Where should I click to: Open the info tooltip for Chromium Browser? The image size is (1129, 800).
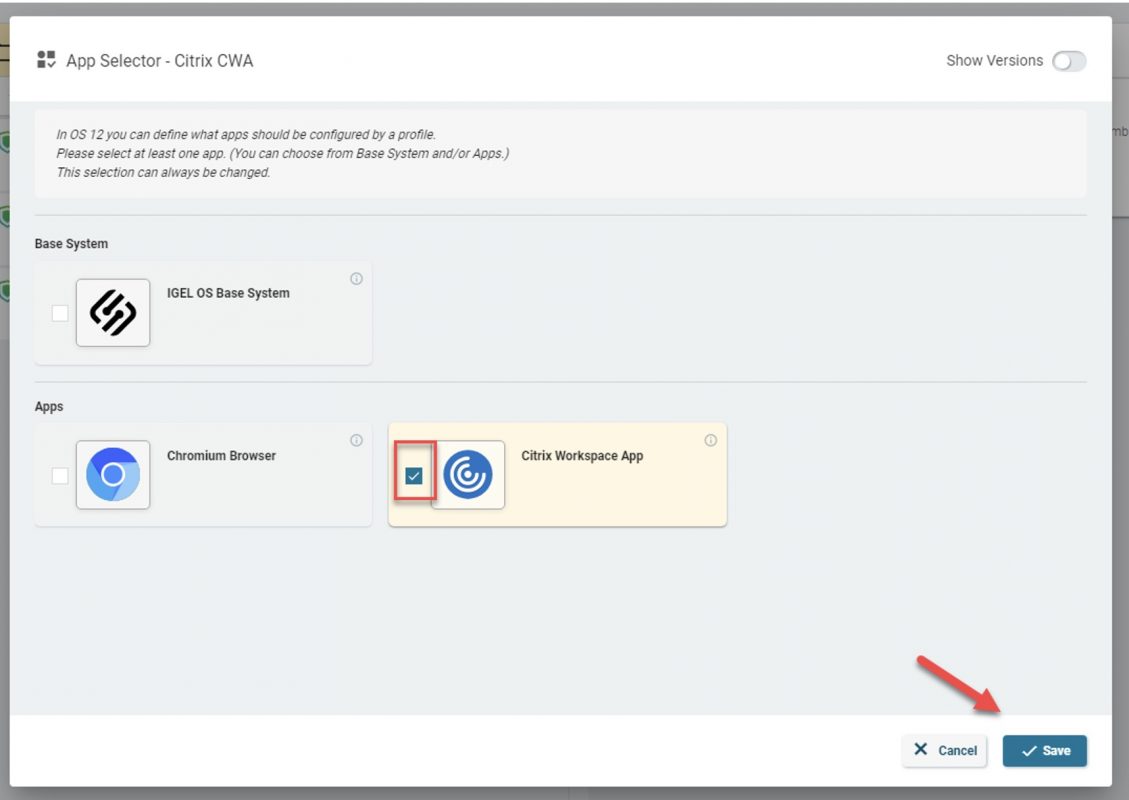[356, 440]
